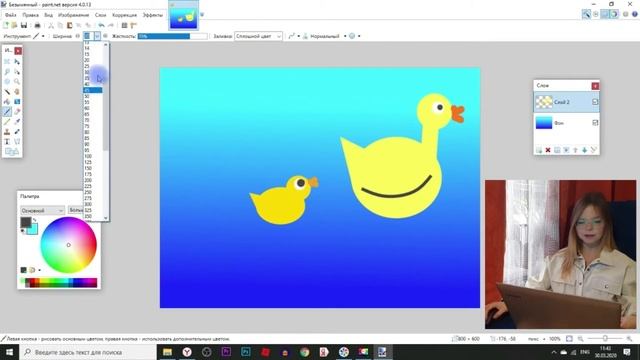Viewport: 640px width, 360px height.
Task: Delete layer with red X button
Action: [x=548, y=150]
